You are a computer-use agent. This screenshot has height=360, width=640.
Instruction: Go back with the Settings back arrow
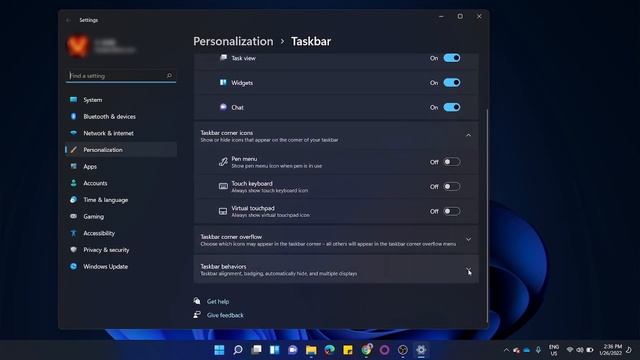[x=68, y=20]
